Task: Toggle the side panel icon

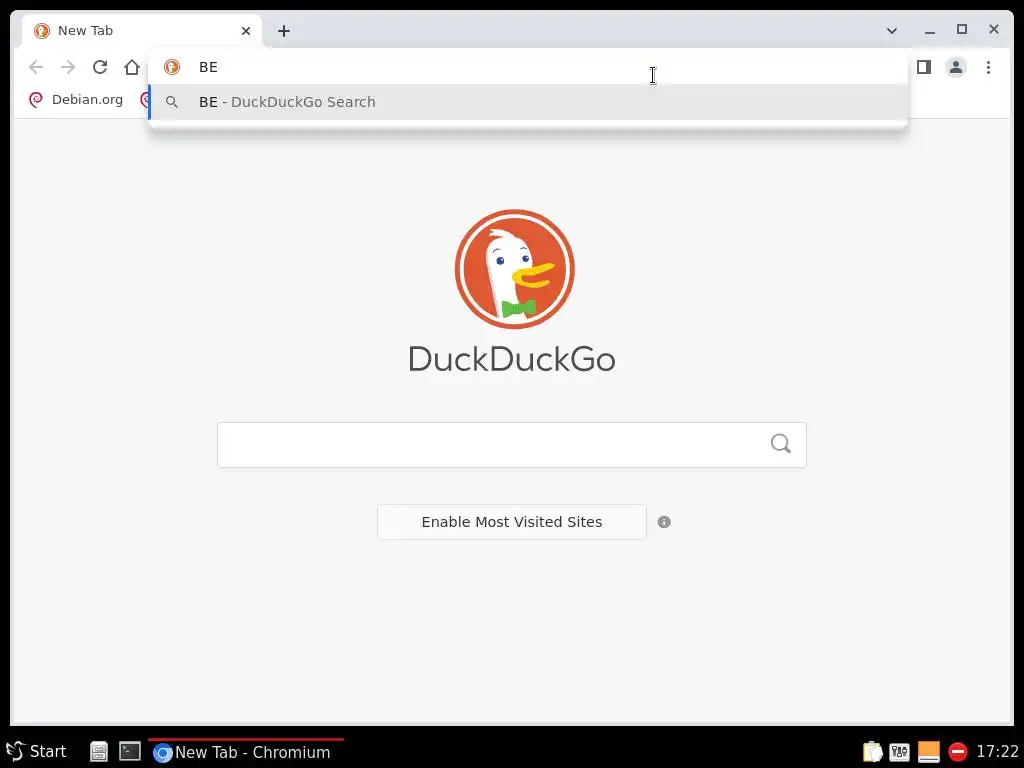Action: [923, 67]
